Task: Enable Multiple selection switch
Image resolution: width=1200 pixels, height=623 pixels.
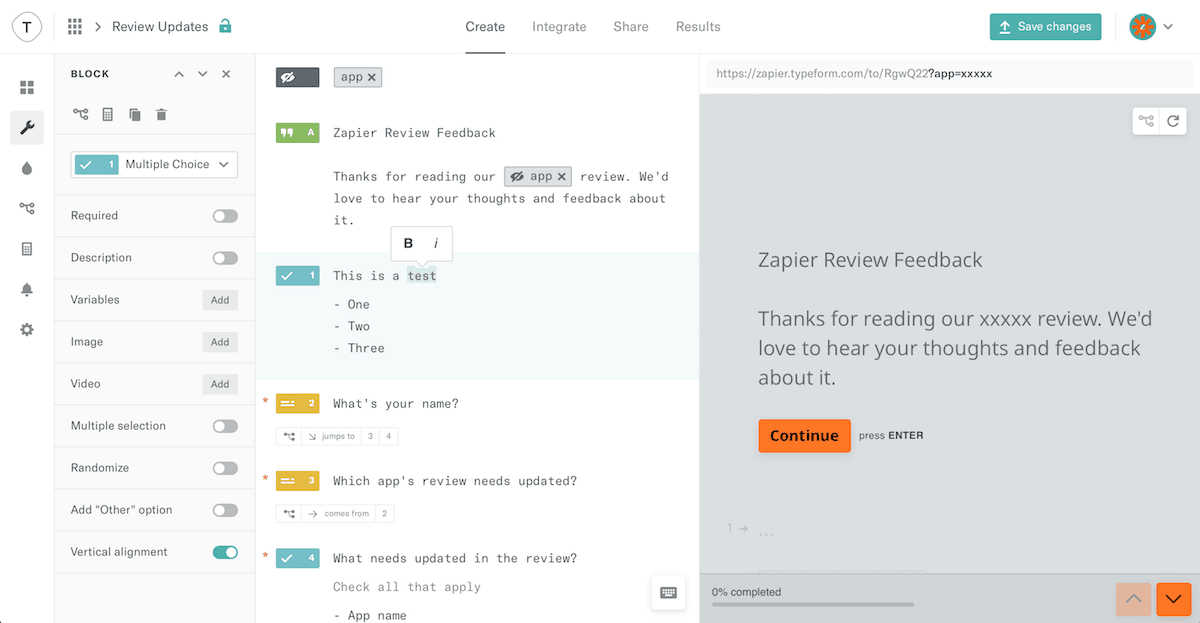Action: point(225,426)
